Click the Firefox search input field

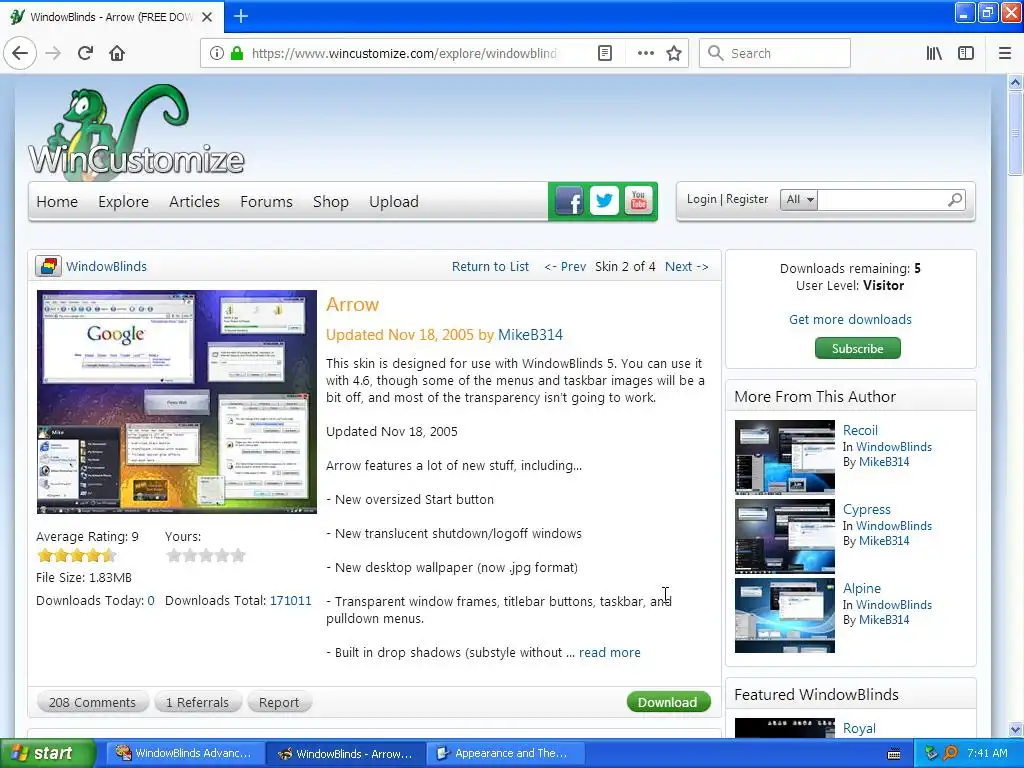point(775,54)
